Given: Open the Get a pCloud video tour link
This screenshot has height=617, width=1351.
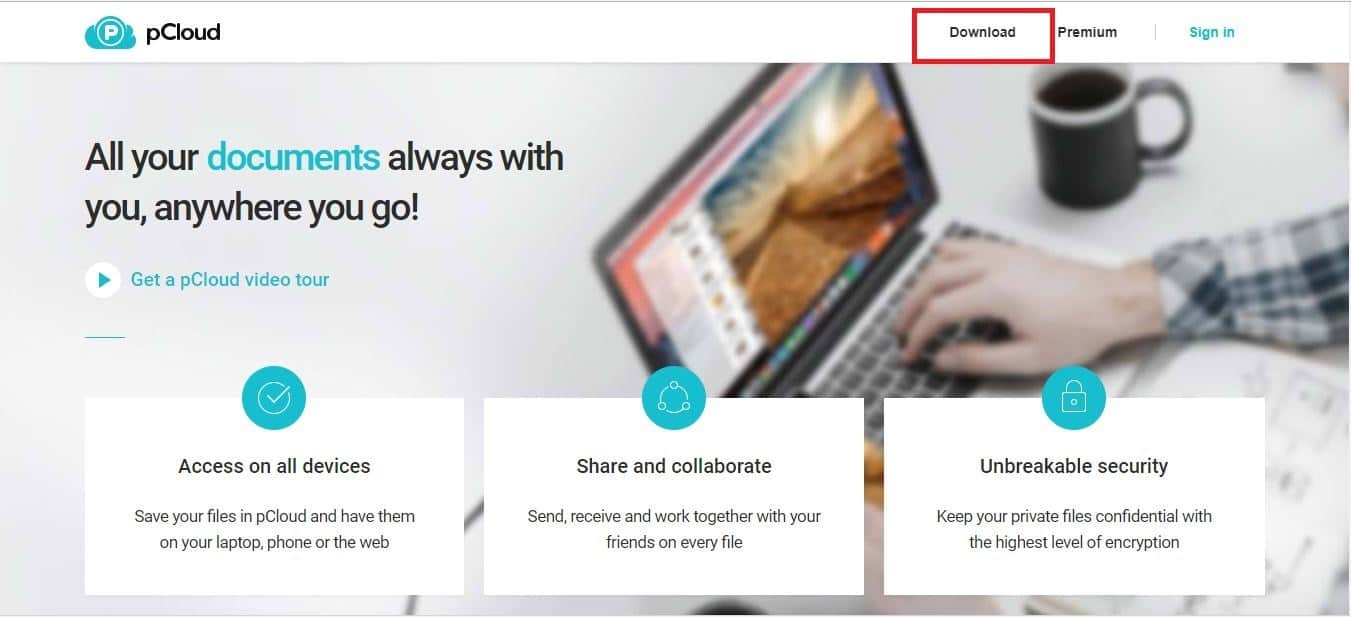Looking at the screenshot, I should tap(230, 280).
